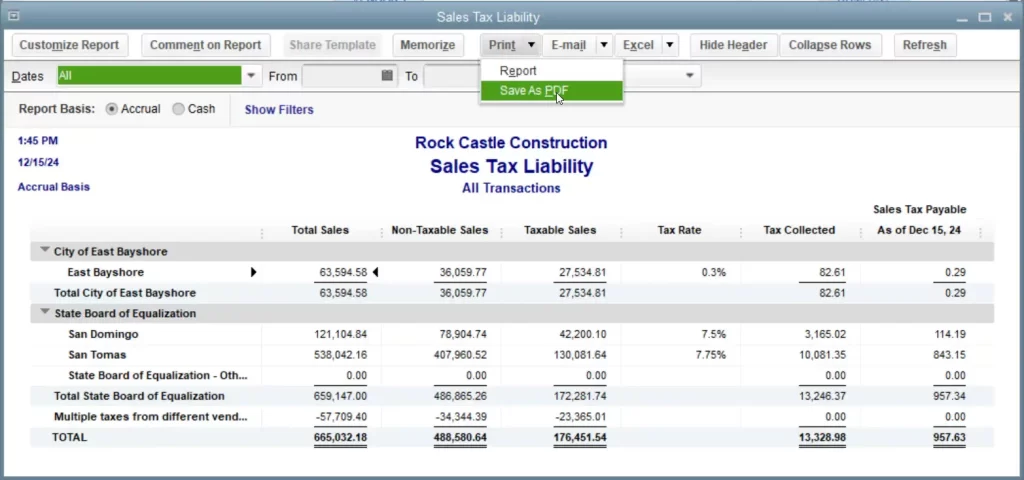Open the Dates dropdown arrow
The image size is (1024, 480).
tap(252, 76)
